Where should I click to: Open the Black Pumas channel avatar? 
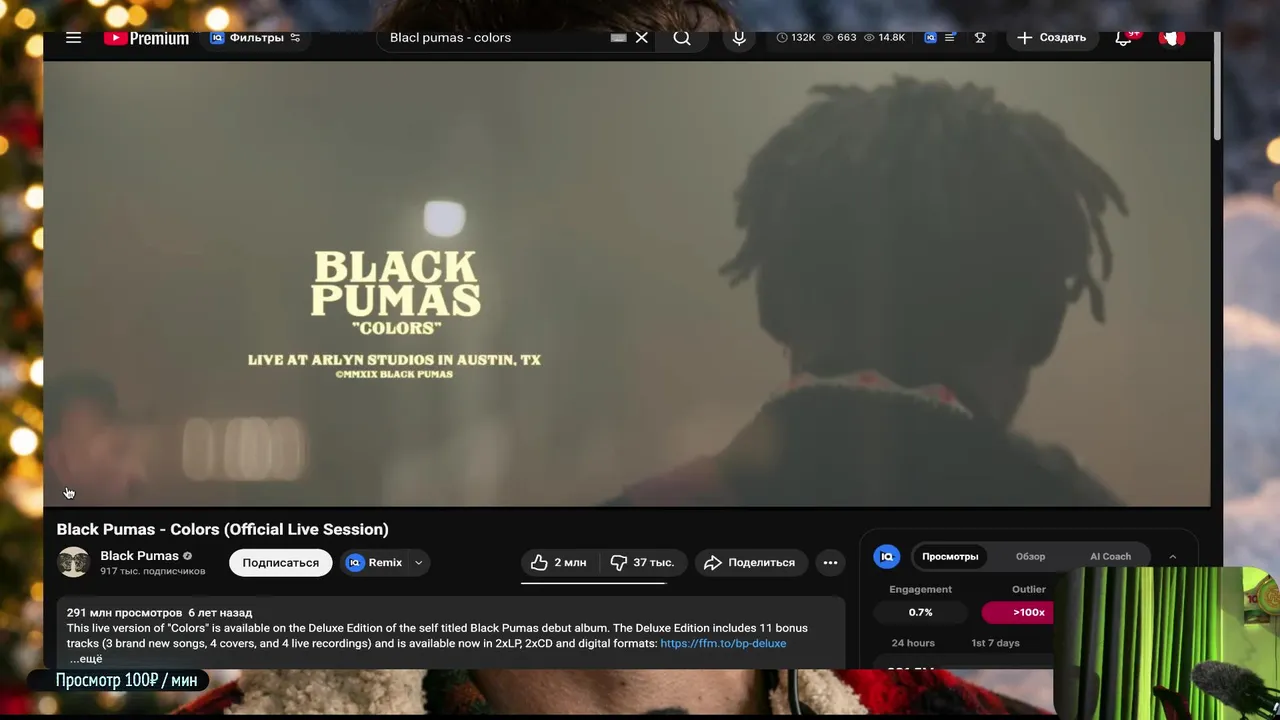pyautogui.click(x=73, y=562)
